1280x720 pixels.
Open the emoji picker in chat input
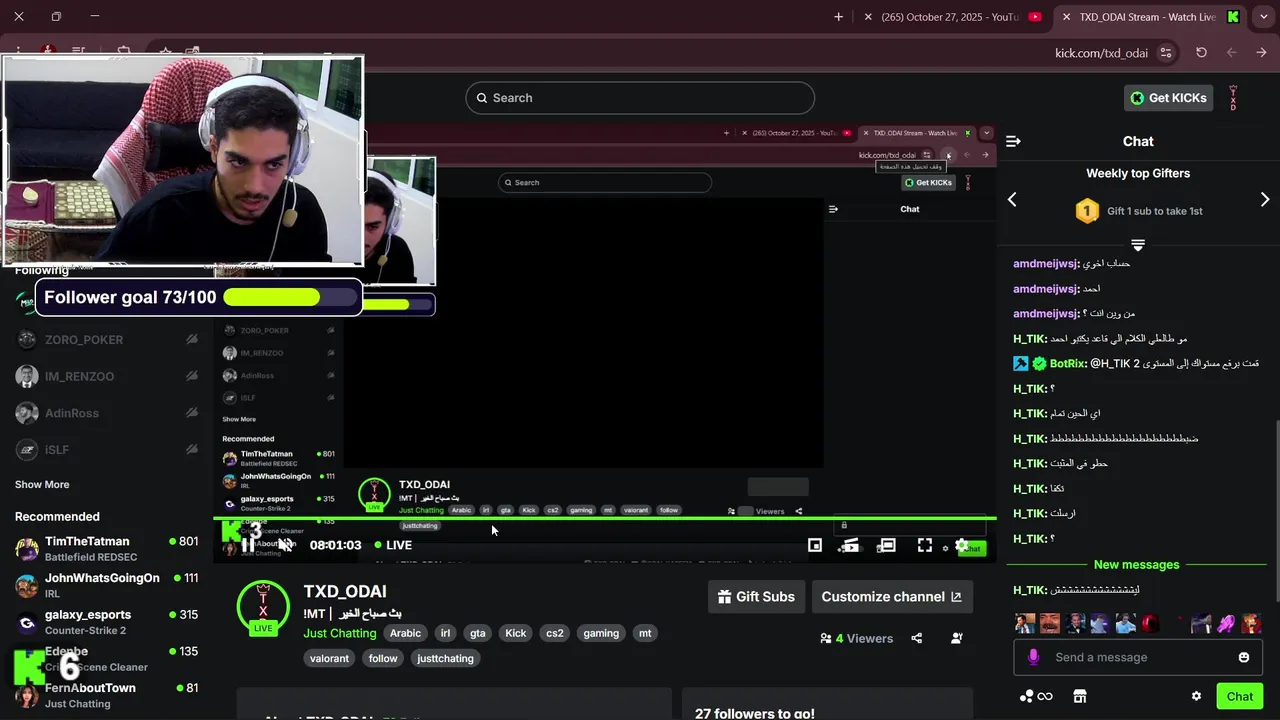point(1244,657)
